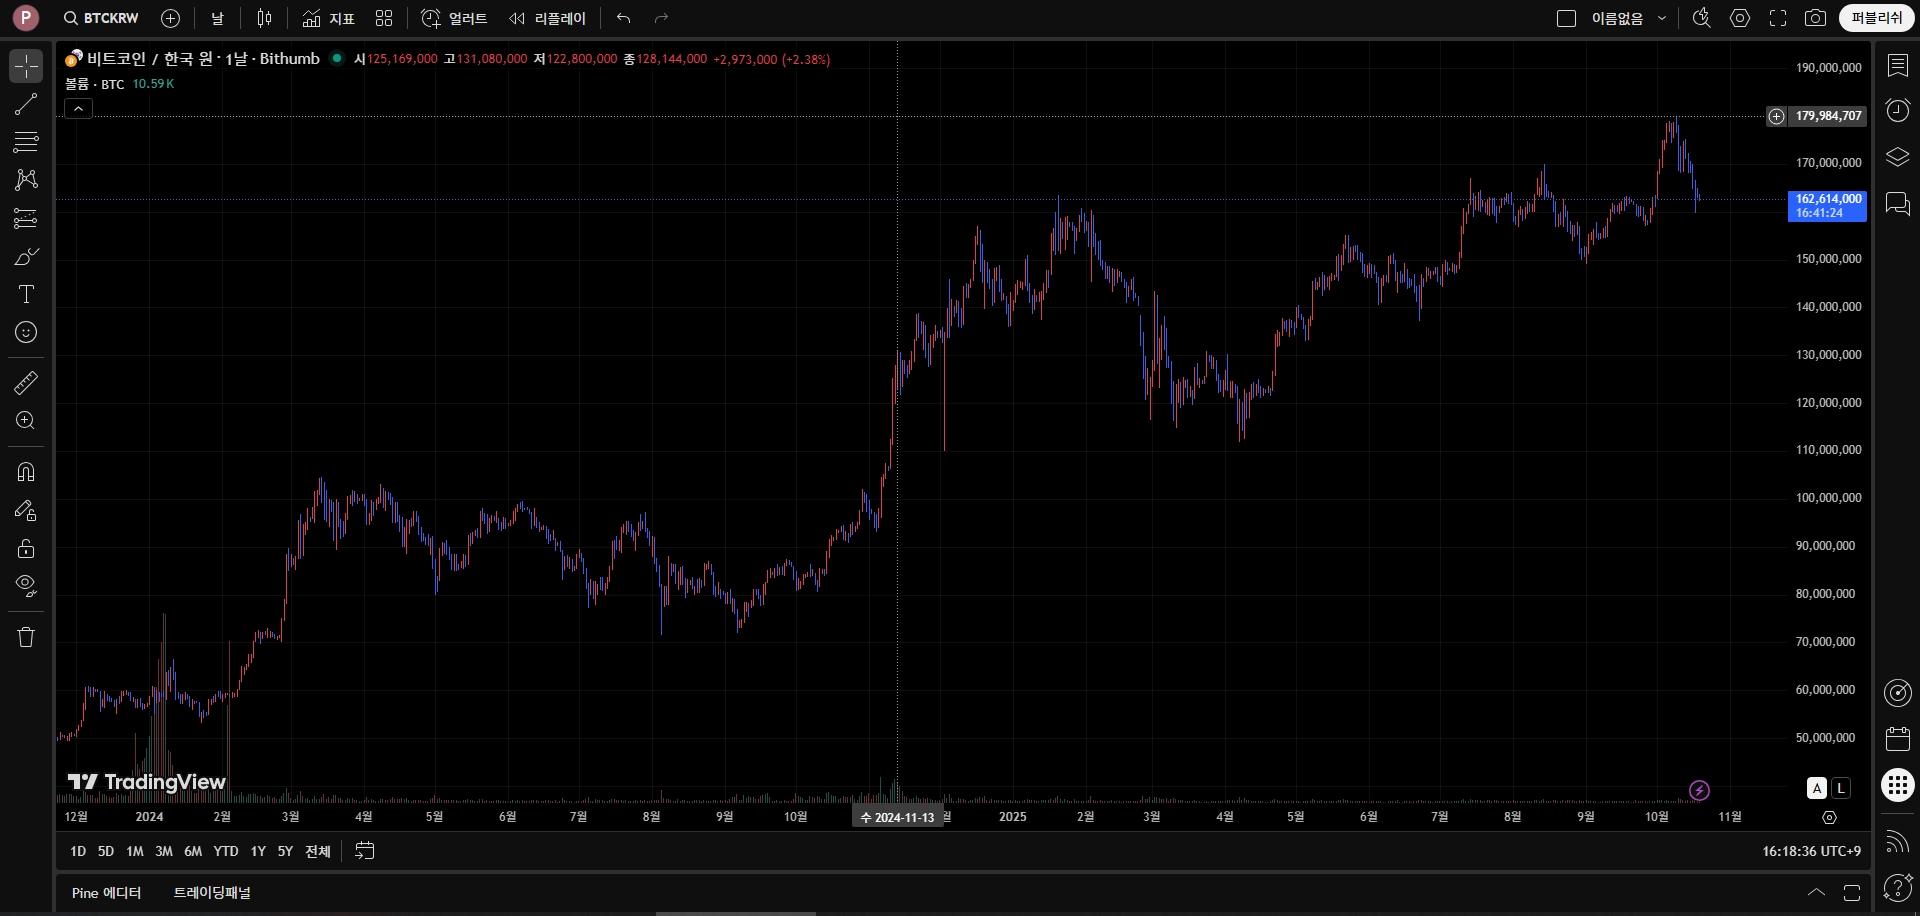1920x916 pixels.
Task: Toggle log scale L button
Action: click(x=1841, y=788)
